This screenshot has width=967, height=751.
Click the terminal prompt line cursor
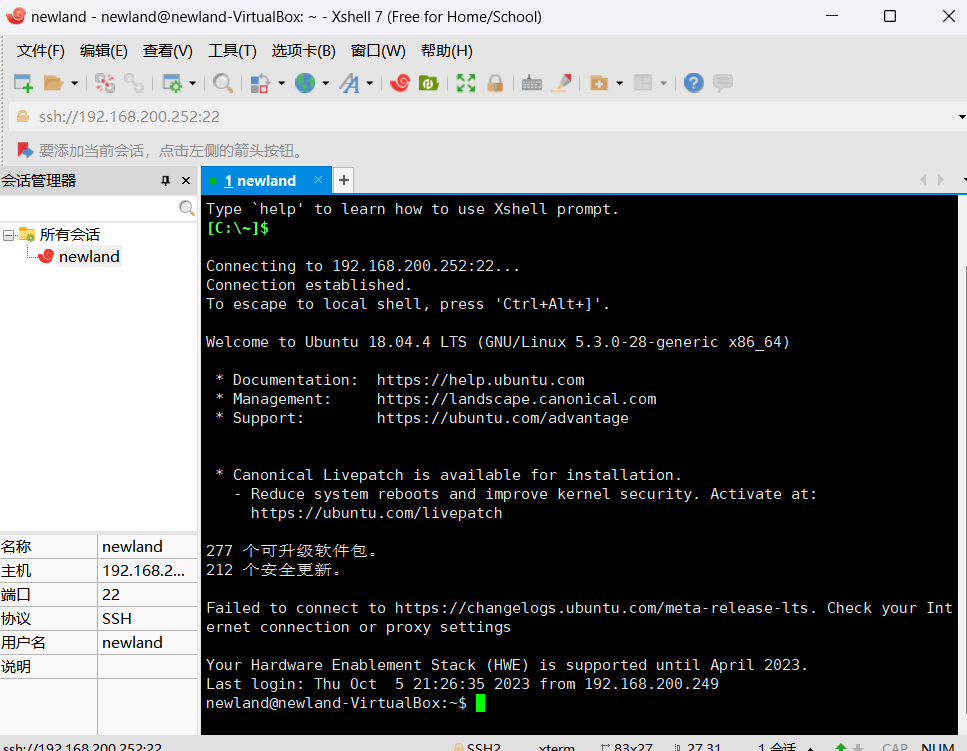[480, 703]
